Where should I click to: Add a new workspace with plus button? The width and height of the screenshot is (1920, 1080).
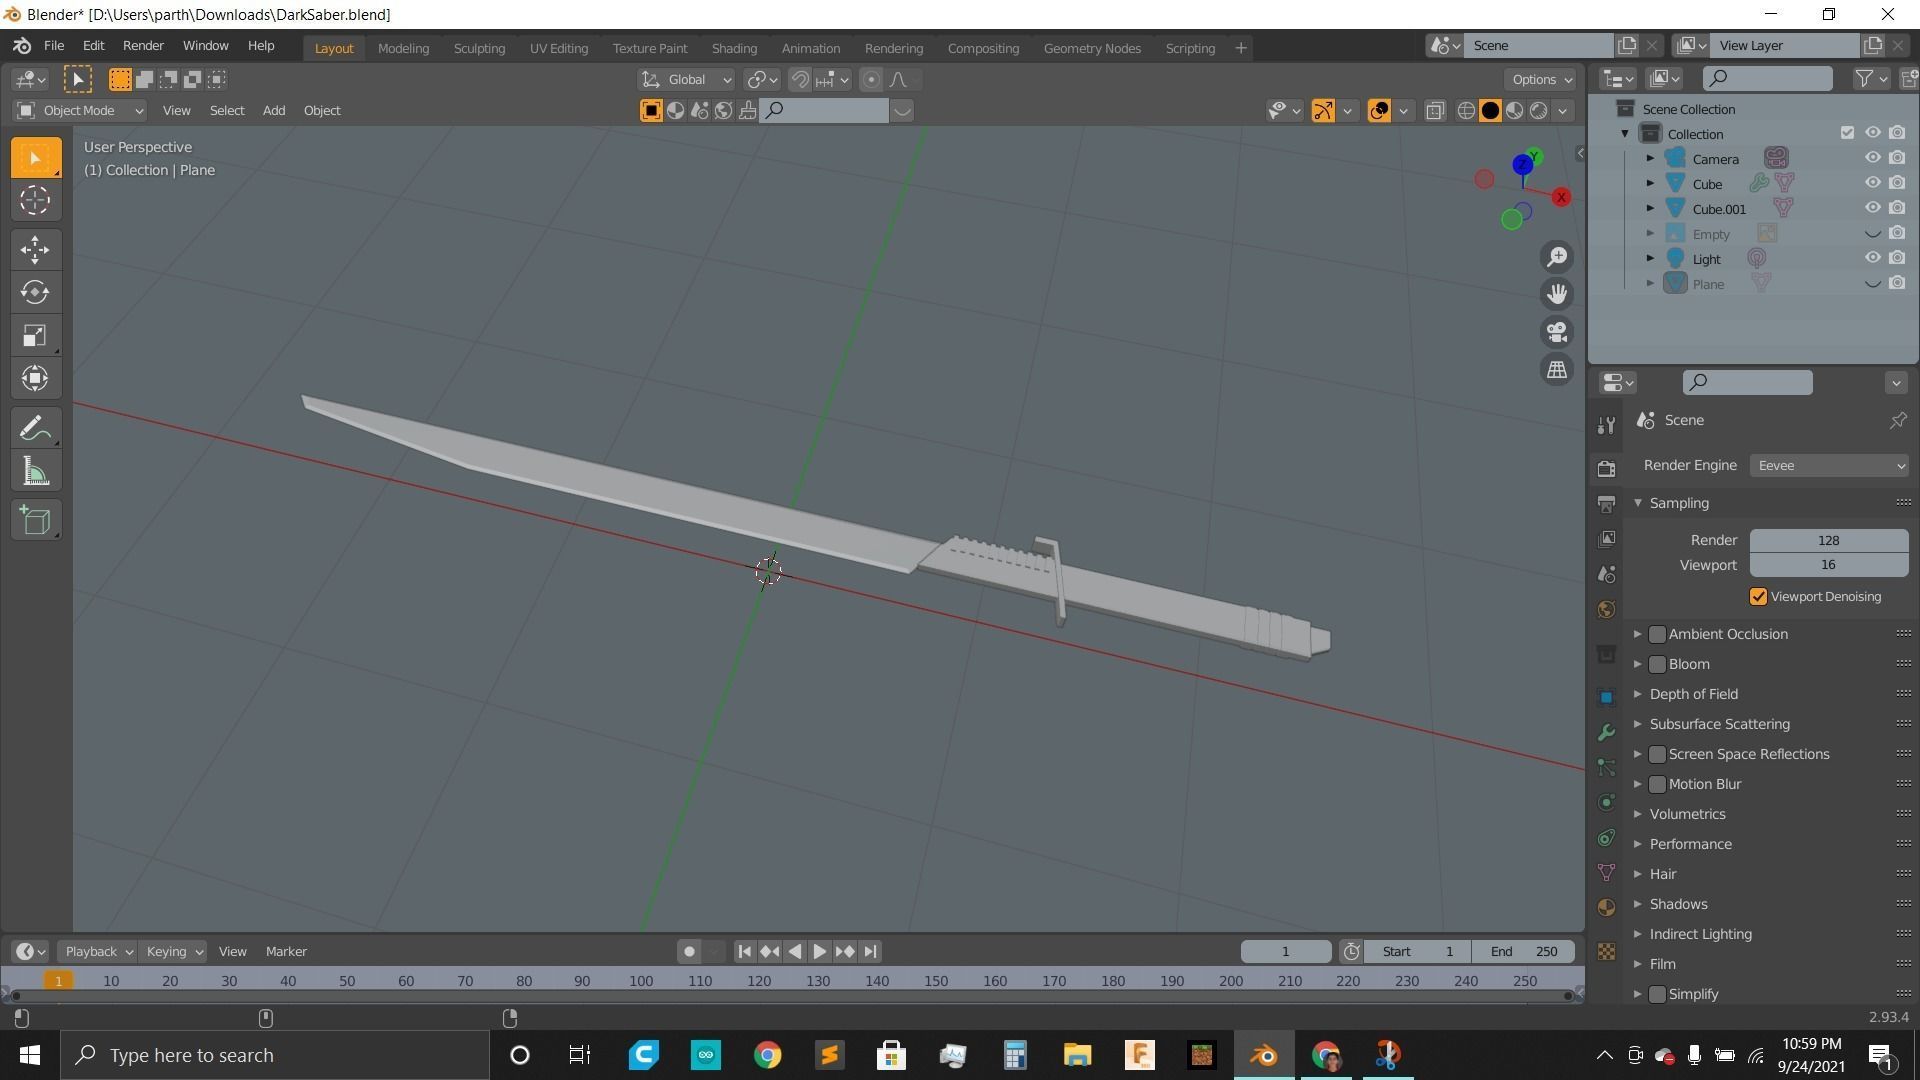click(x=1240, y=48)
